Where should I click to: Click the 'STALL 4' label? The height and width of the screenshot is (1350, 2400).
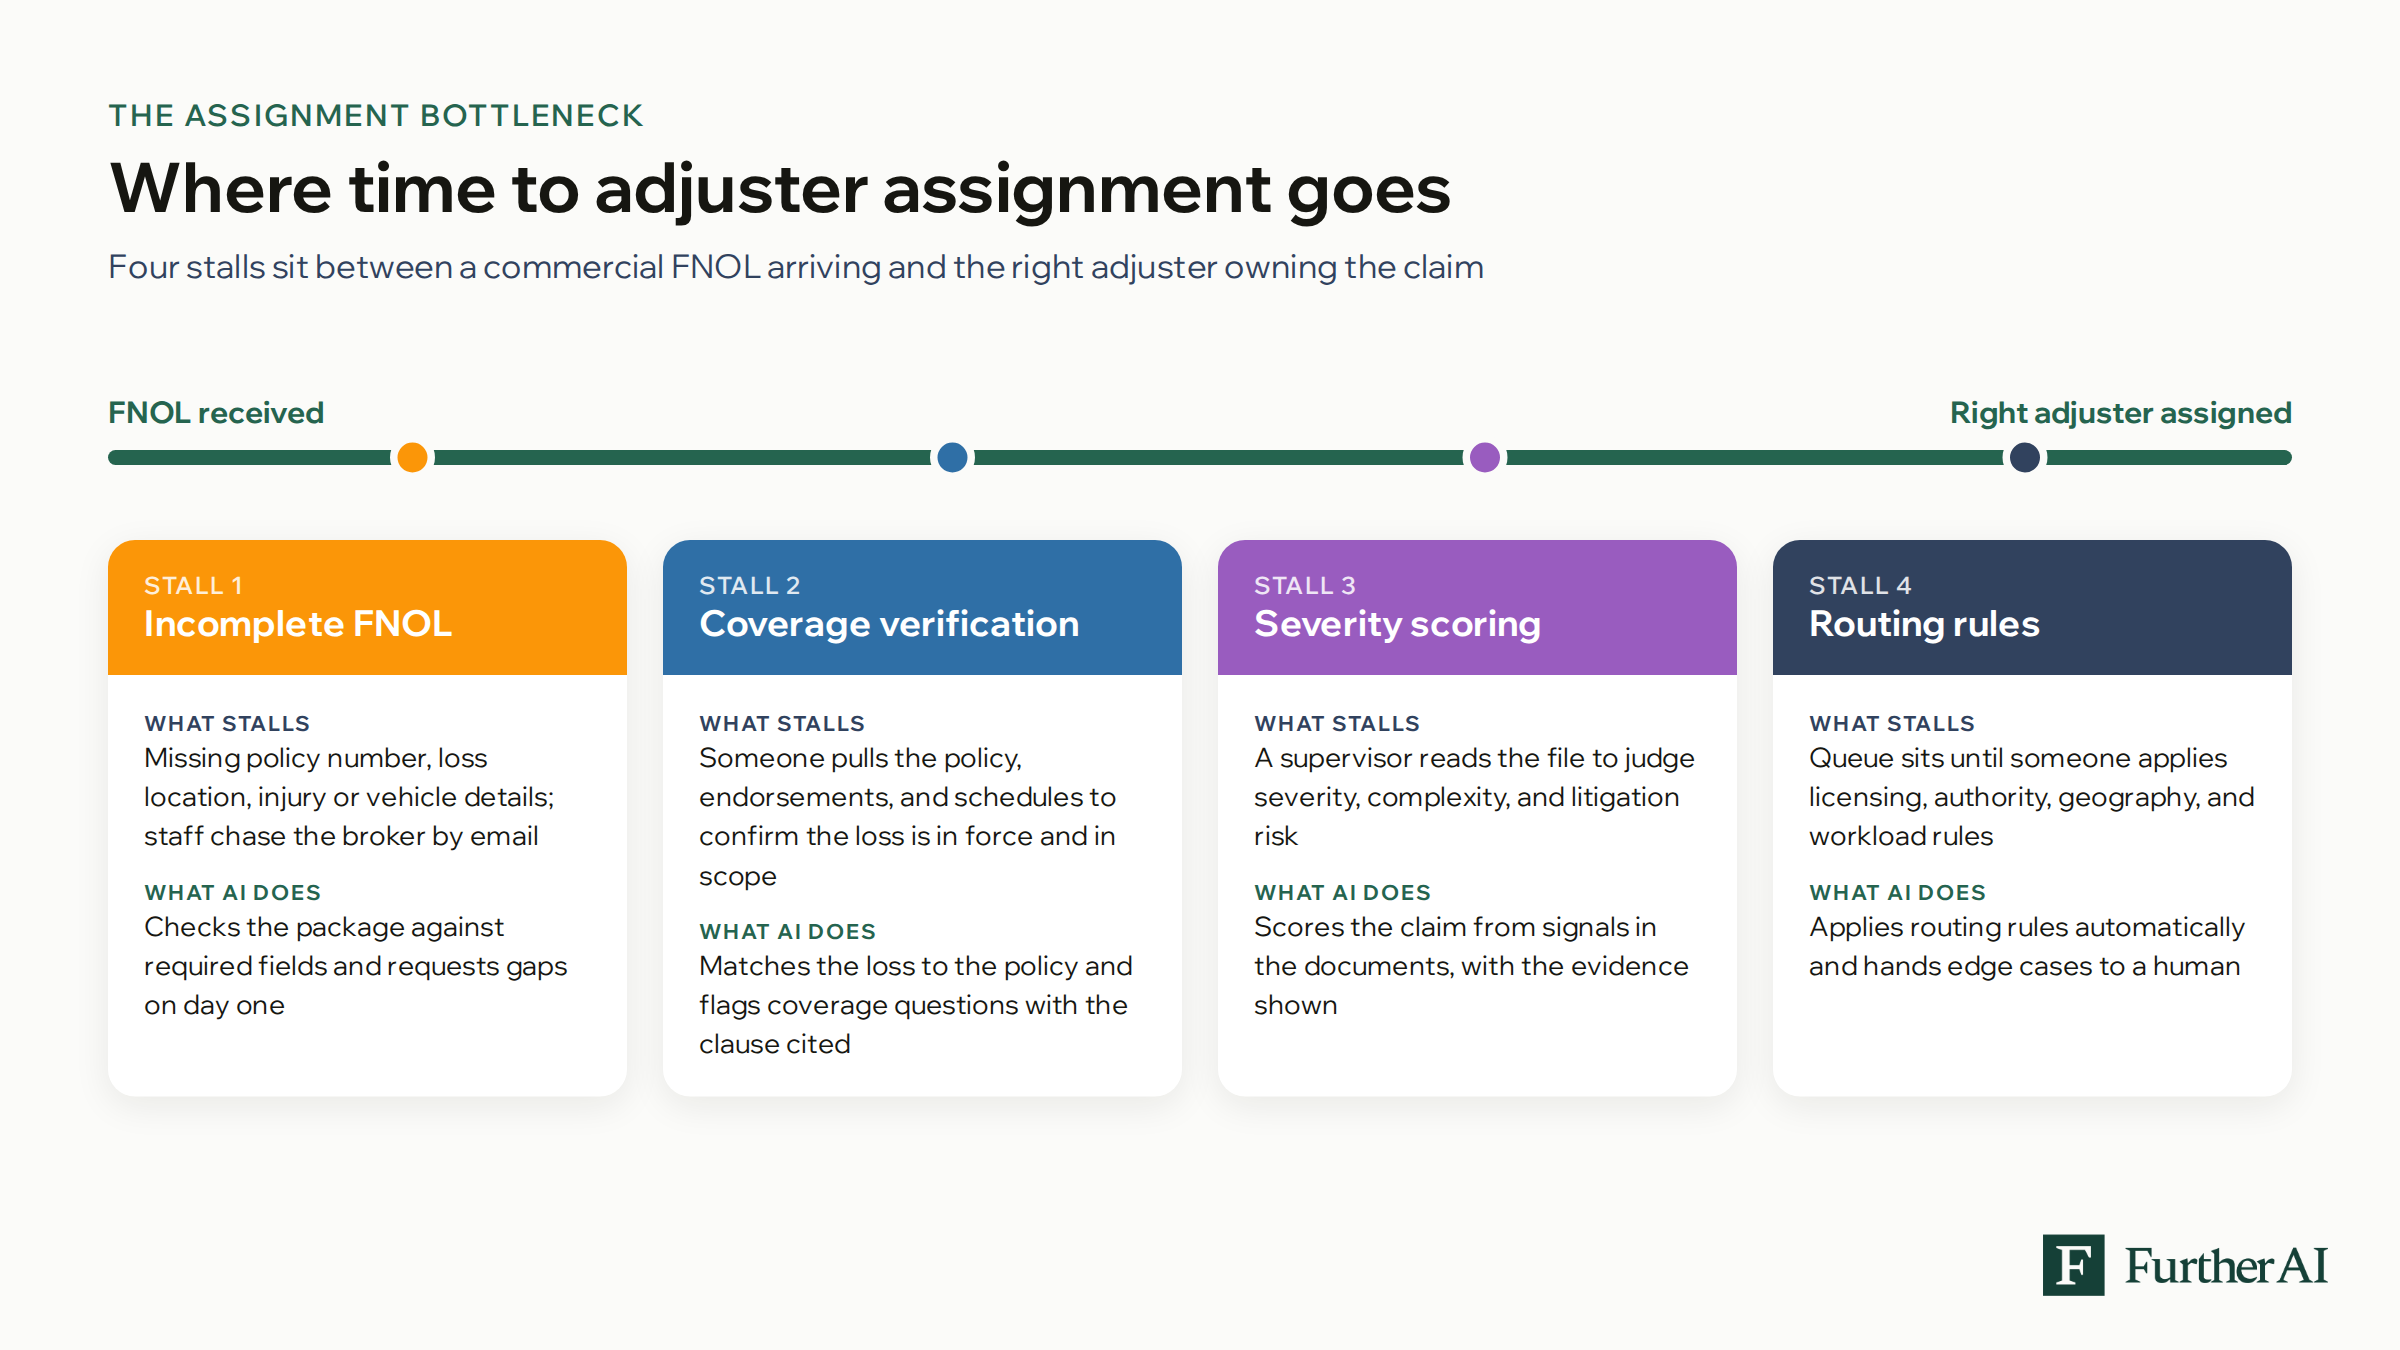[1860, 586]
